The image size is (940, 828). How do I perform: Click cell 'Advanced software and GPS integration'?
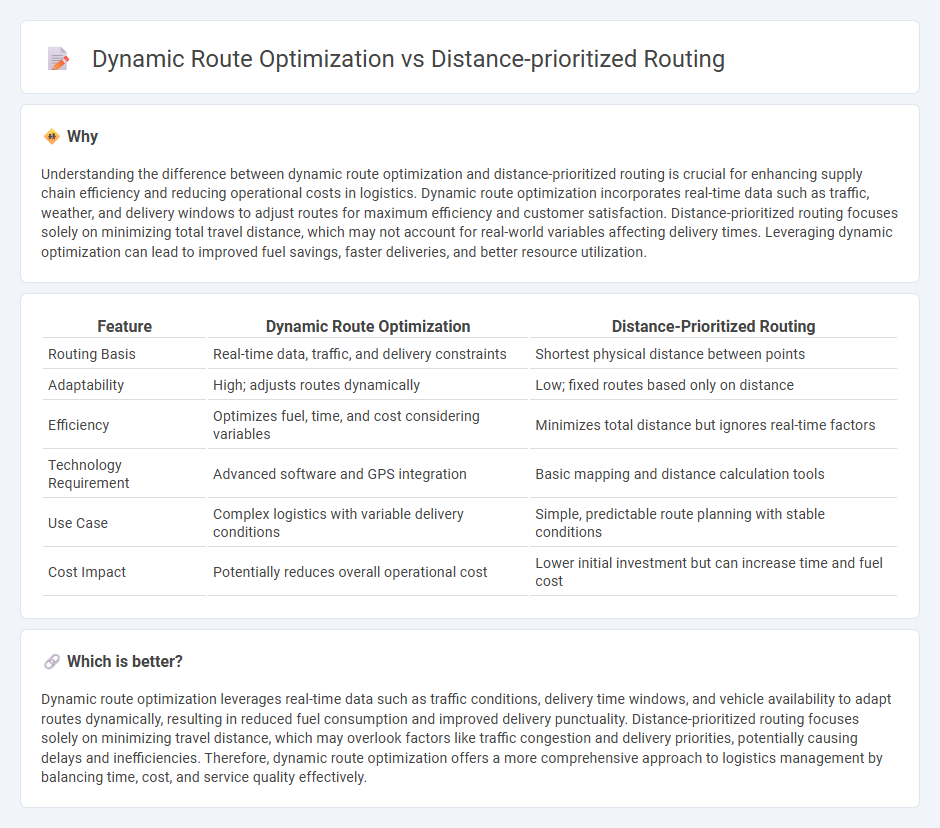point(367,474)
